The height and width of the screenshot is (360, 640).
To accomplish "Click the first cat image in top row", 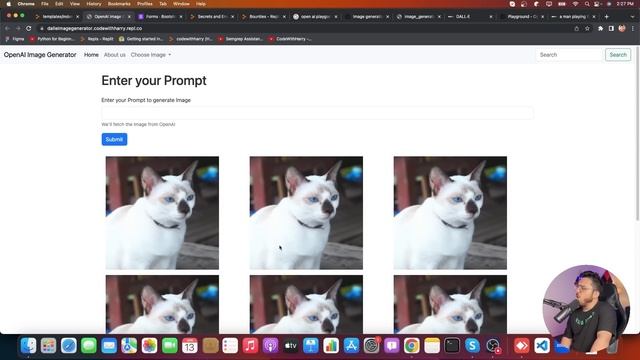I will (x=162, y=213).
